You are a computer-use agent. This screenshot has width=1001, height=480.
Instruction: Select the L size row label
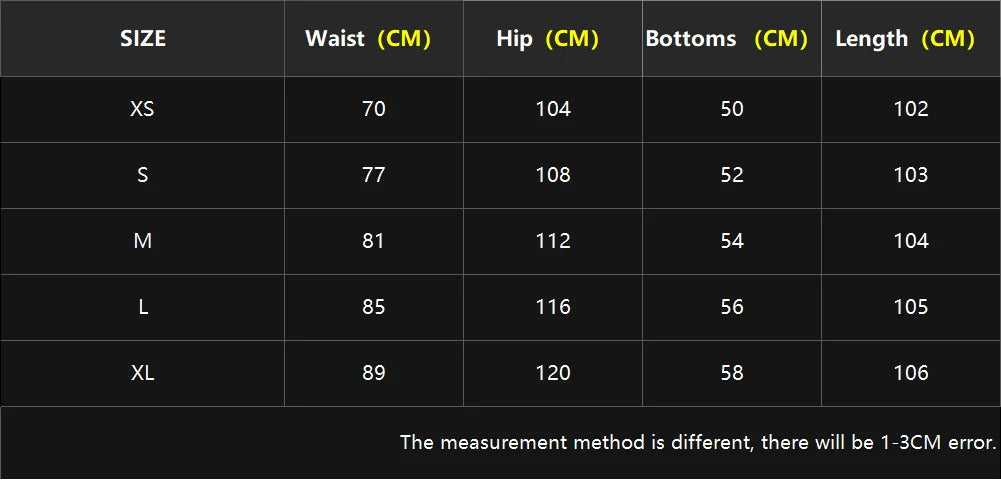click(x=143, y=306)
